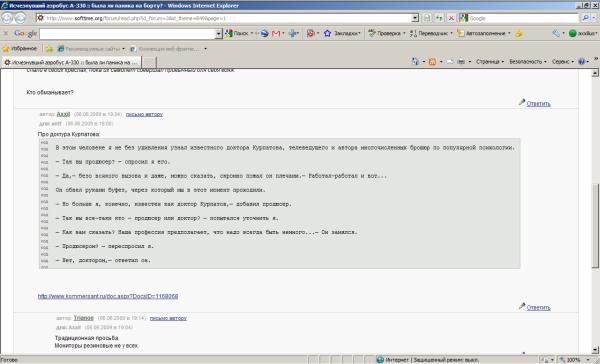The image size is (600, 364).
Task: Click Автозаполнение autofill toolbar button
Action: (x=483, y=34)
